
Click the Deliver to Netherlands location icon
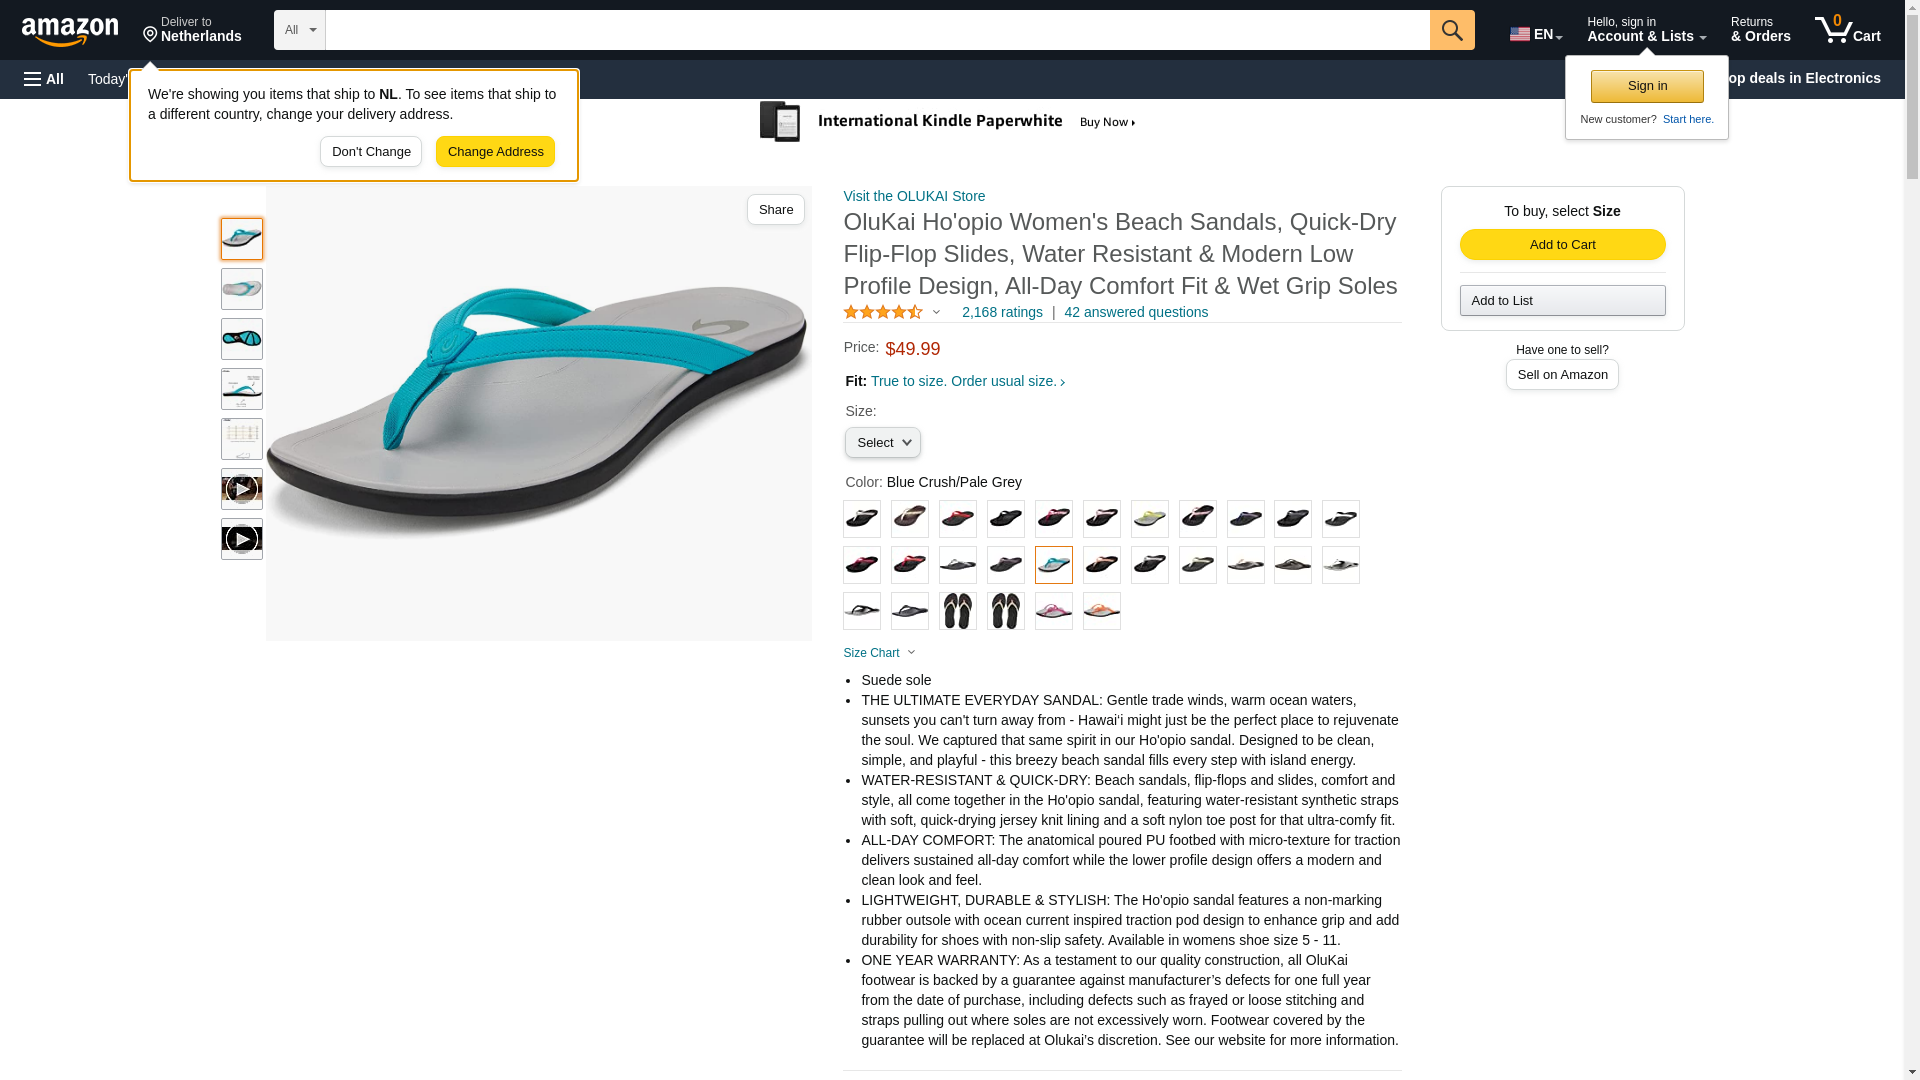point(151,35)
